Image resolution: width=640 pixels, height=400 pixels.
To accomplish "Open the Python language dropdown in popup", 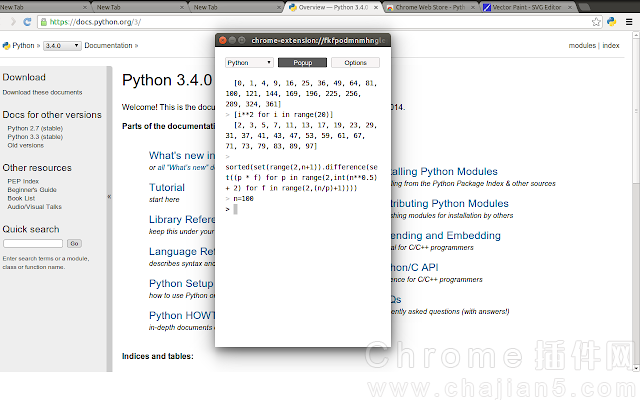I will [249, 62].
